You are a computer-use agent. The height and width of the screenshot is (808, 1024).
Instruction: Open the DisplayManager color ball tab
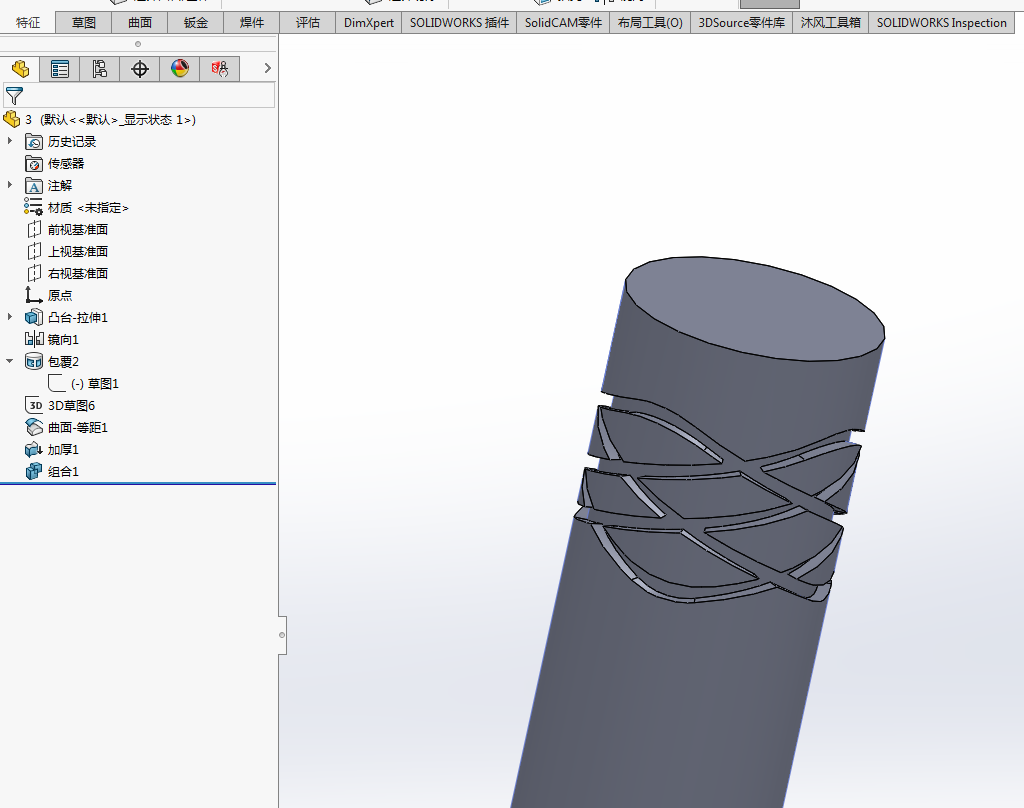coord(180,69)
